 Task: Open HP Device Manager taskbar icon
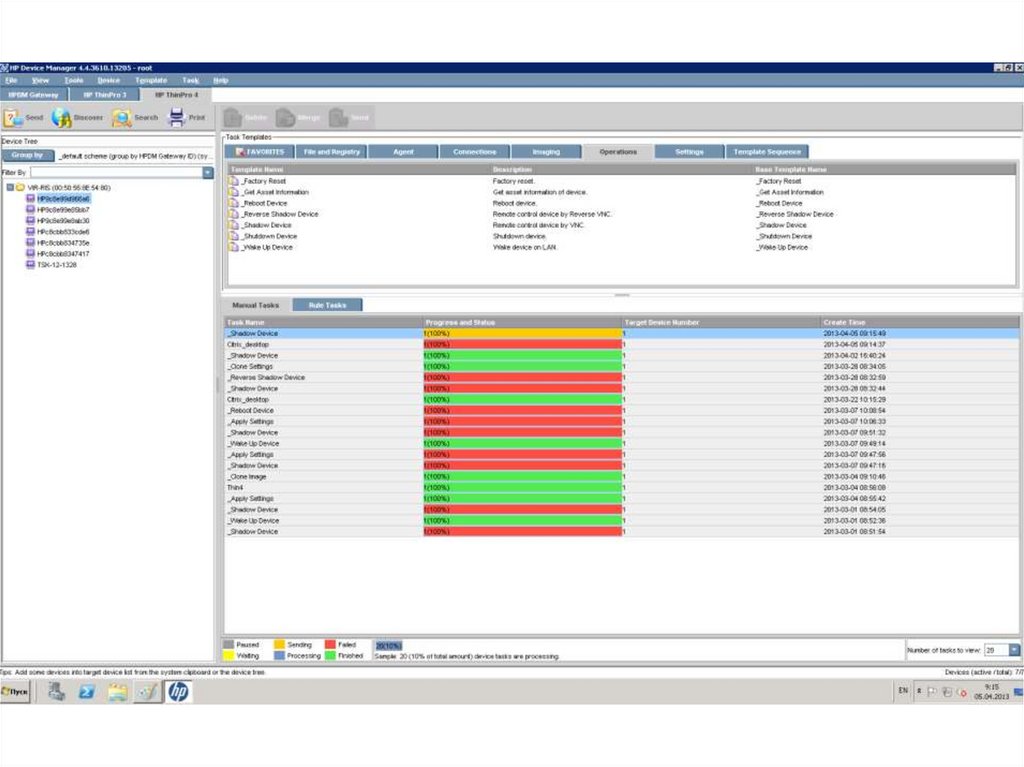coord(178,691)
